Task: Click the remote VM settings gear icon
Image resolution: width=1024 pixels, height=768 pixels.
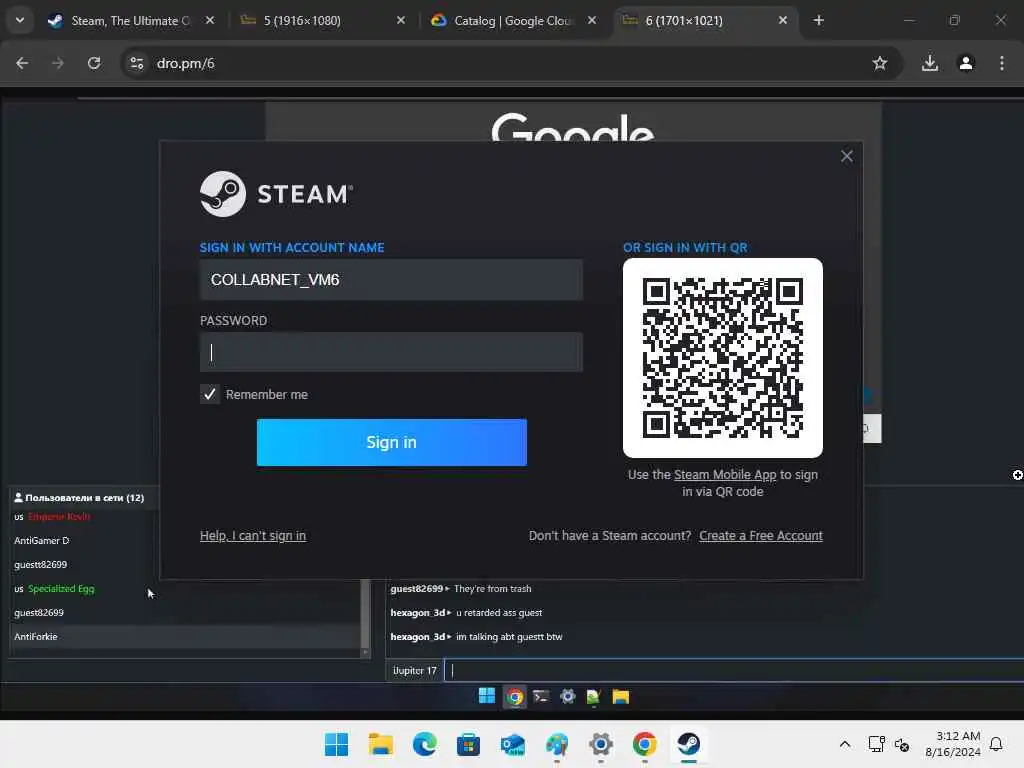Action: [x=568, y=696]
